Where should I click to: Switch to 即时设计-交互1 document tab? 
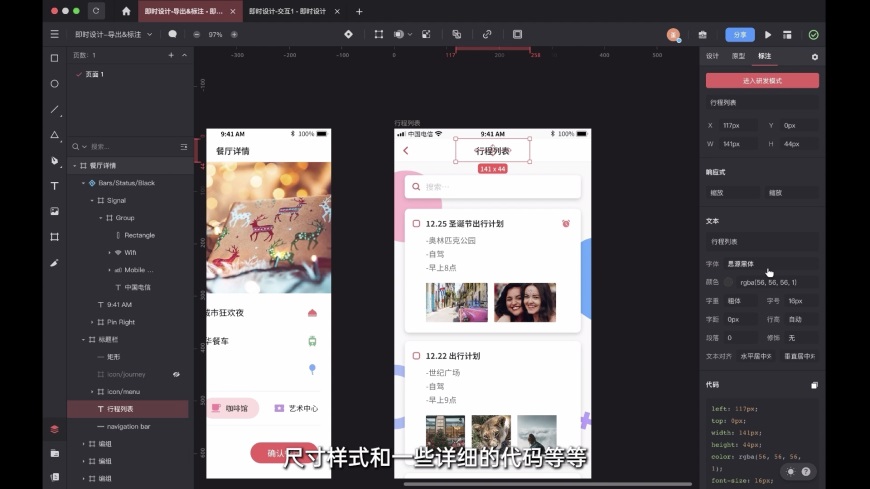coord(287,11)
